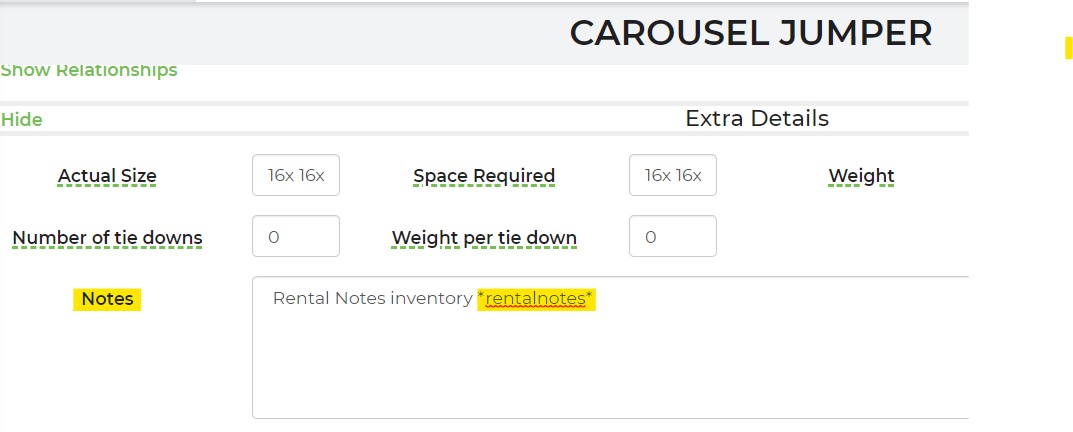The width and height of the screenshot is (1073, 432).
Task: Click into the Weight per tie down field
Action: tap(673, 237)
